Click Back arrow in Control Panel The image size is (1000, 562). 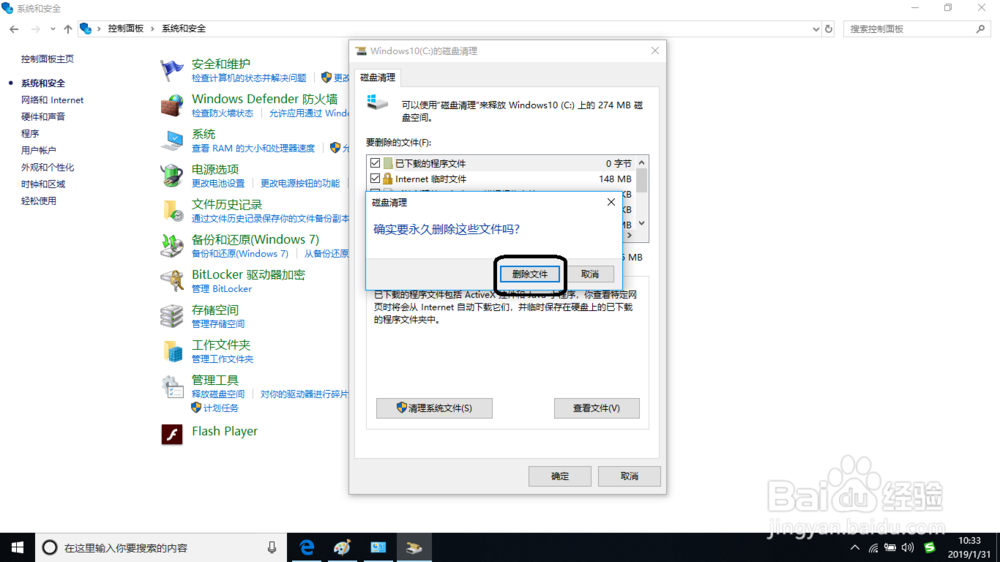pyautogui.click(x=14, y=29)
